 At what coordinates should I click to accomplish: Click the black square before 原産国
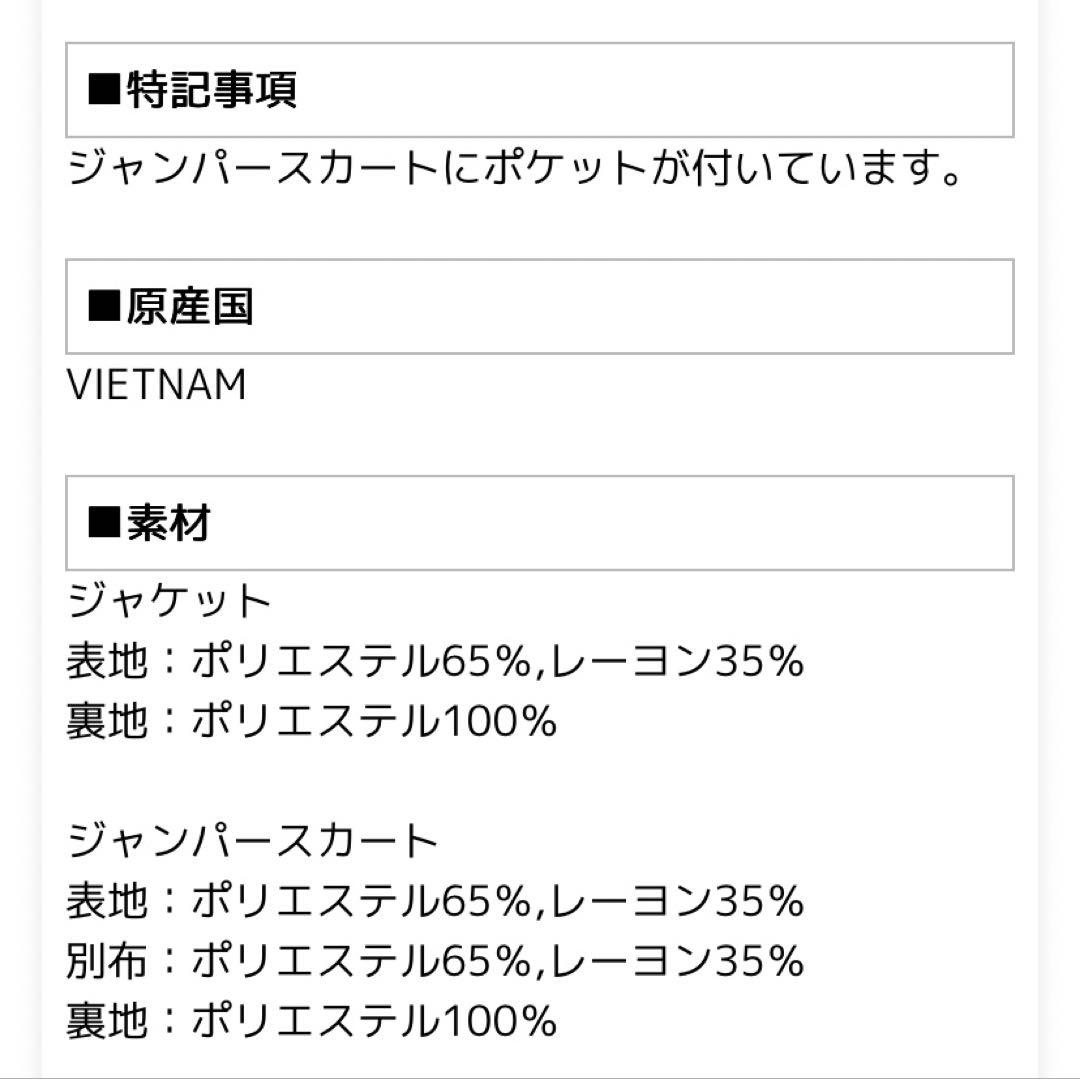coord(104,307)
